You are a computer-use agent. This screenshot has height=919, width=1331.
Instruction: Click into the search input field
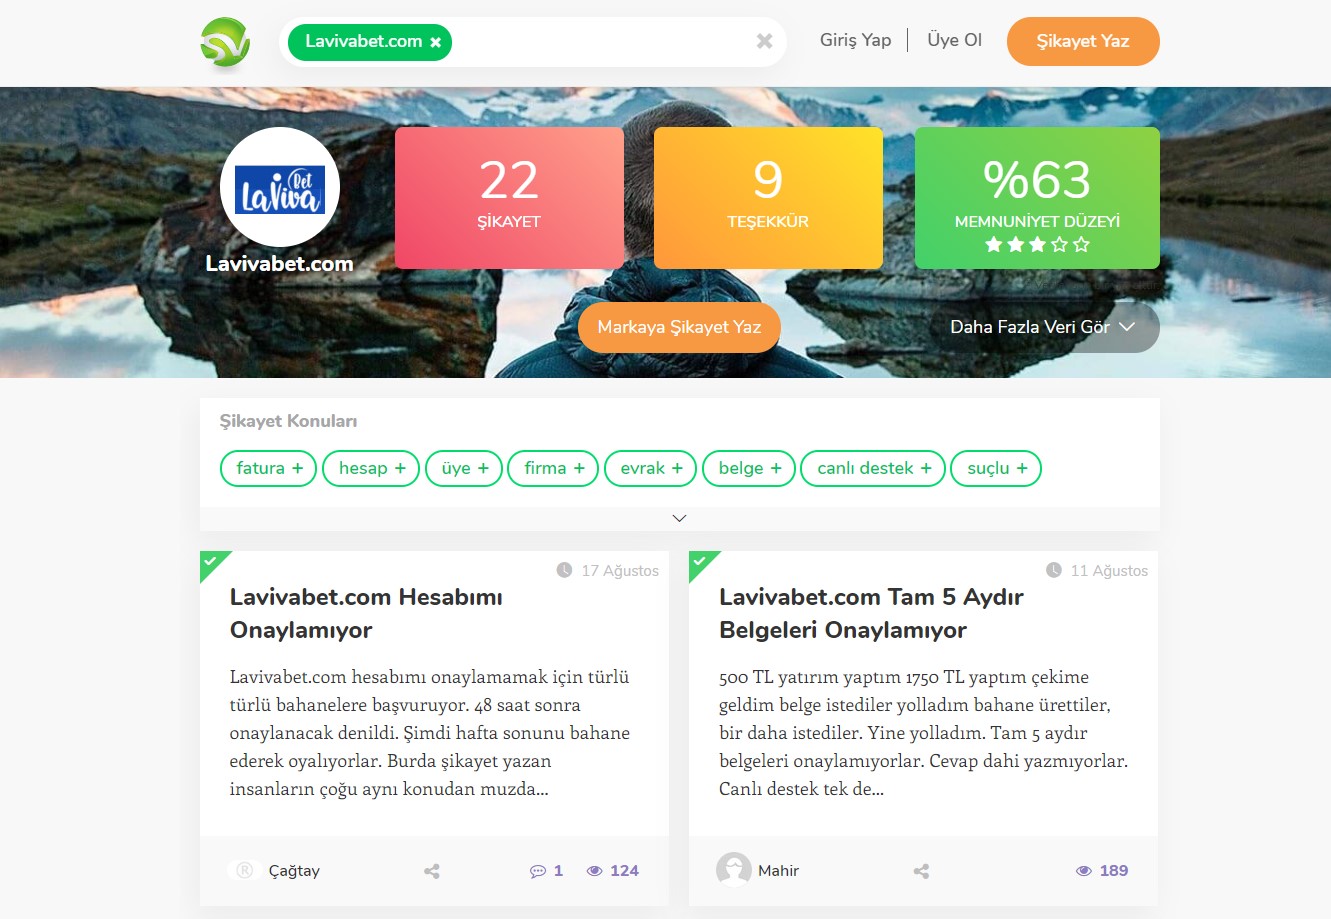pyautogui.click(x=600, y=42)
